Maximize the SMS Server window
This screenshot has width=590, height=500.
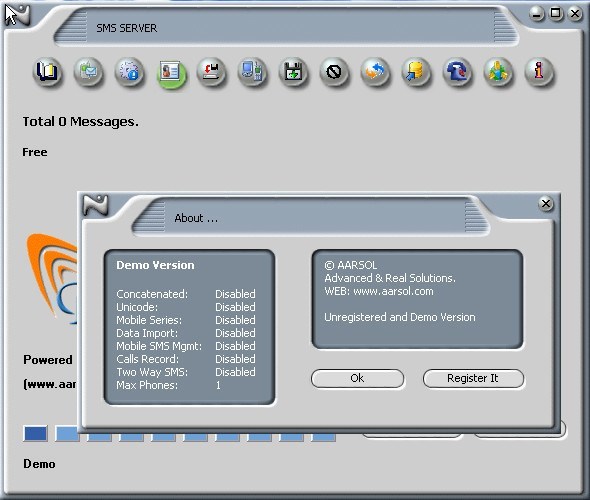(556, 14)
